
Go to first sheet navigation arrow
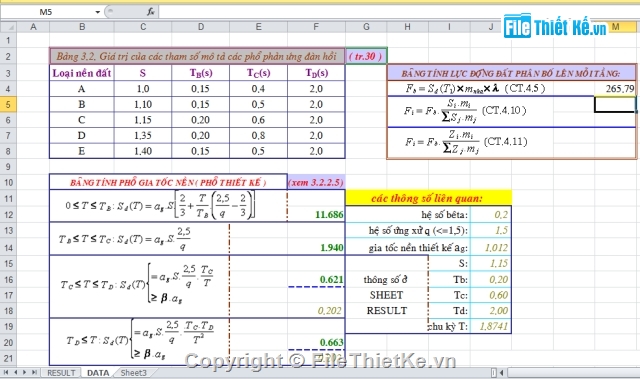click(6, 372)
